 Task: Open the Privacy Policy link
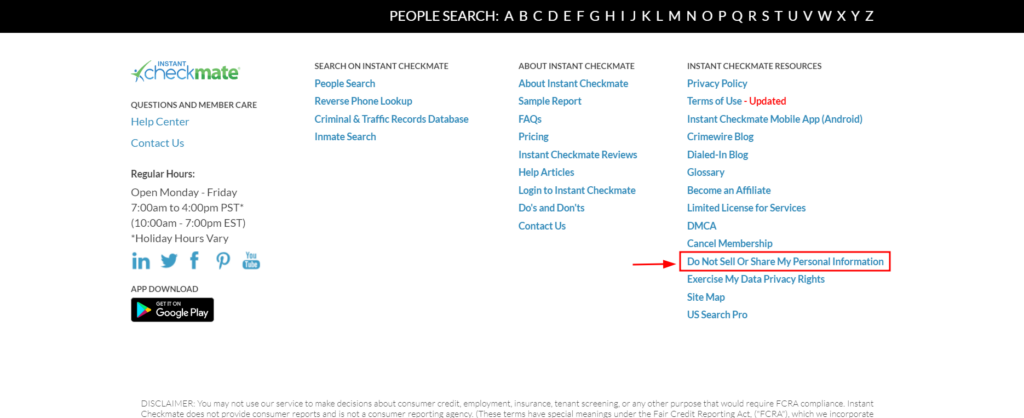point(717,84)
